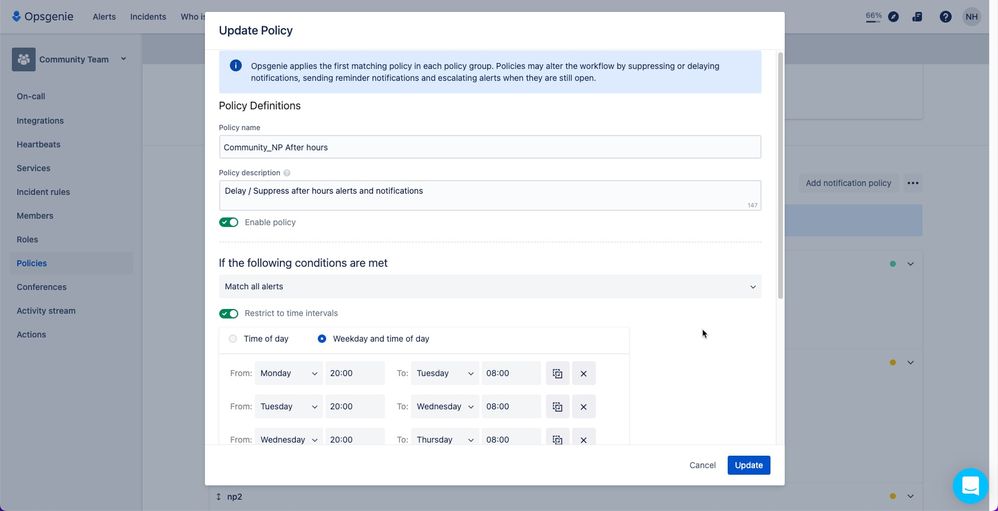Go to Conferences in sidebar

click(41, 287)
